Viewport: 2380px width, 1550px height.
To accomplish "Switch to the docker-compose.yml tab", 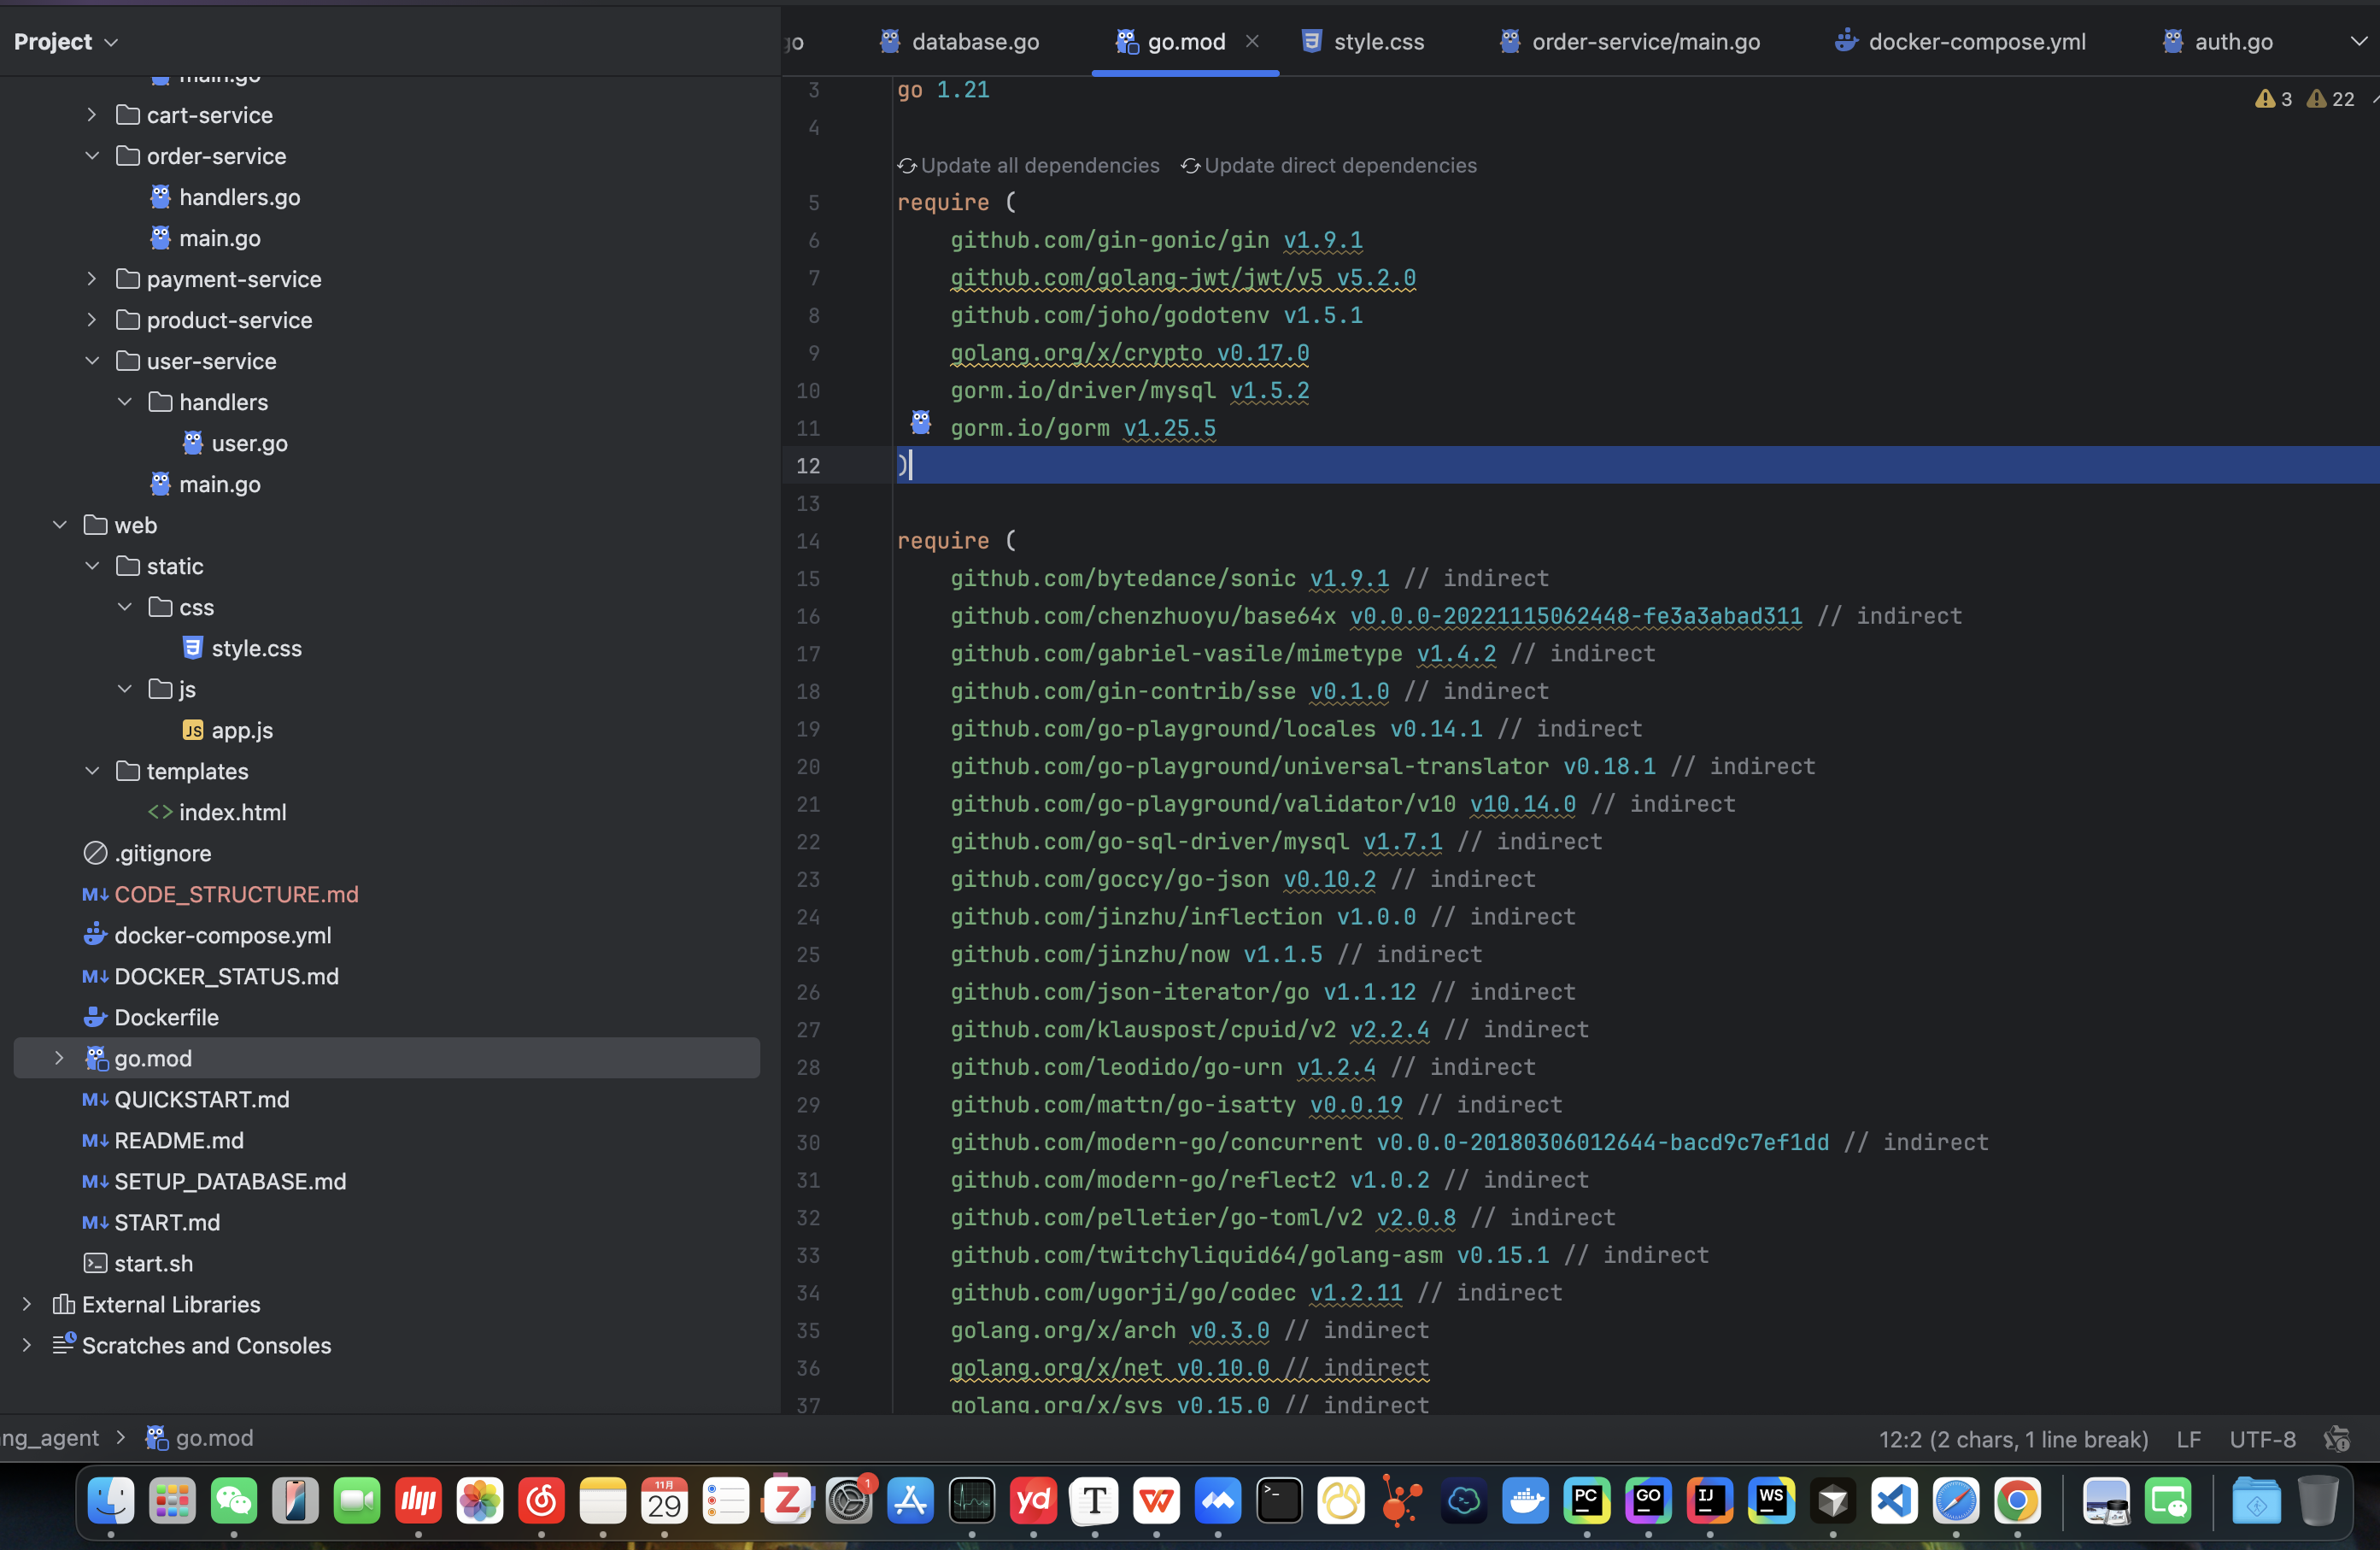I will [x=1975, y=42].
